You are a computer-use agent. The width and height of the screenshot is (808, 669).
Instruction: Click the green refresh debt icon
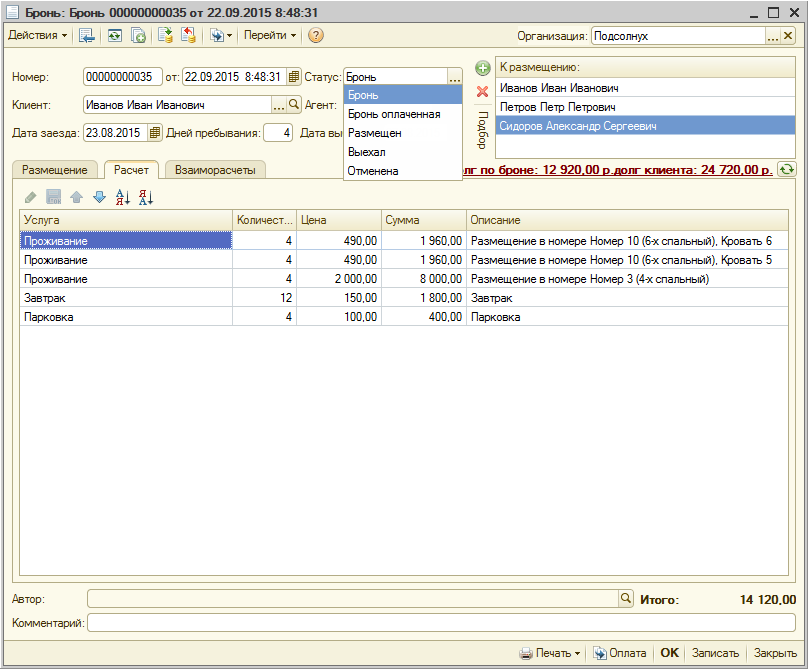(787, 170)
